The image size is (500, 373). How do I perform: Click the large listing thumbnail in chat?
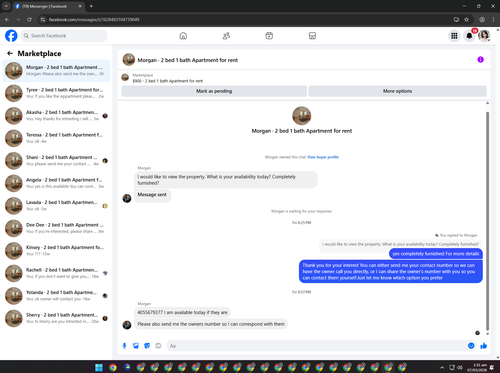pyautogui.click(x=302, y=116)
